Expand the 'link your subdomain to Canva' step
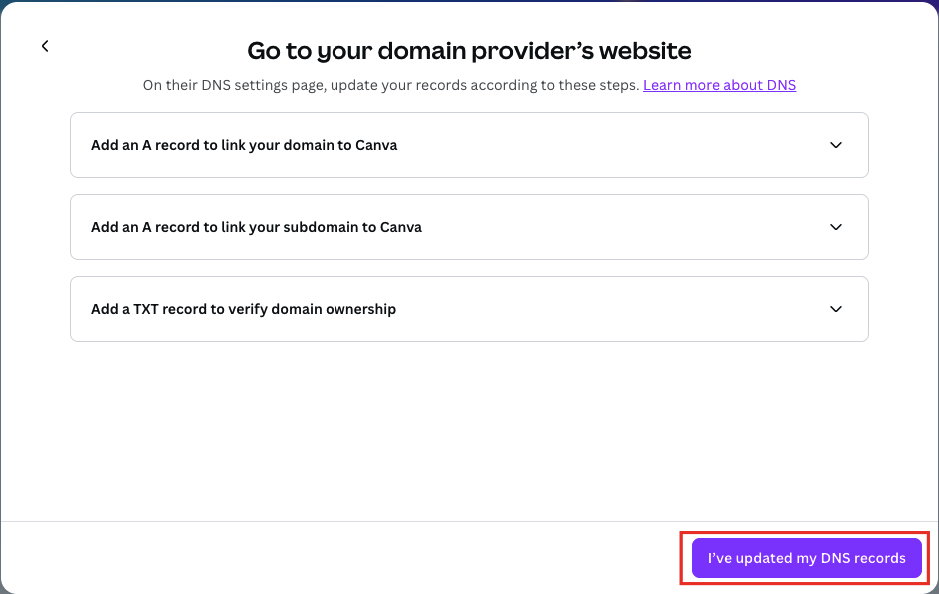The height and width of the screenshot is (594, 939). pyautogui.click(x=256, y=227)
